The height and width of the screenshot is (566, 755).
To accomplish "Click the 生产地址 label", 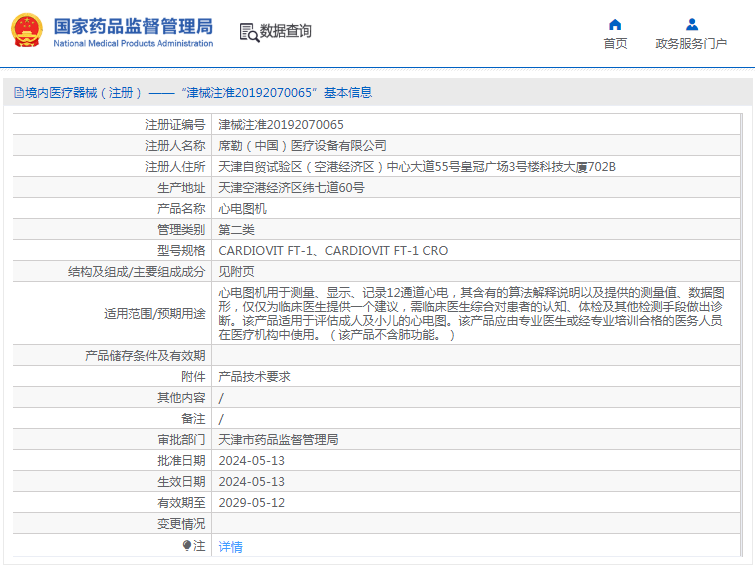I will pos(181,188).
